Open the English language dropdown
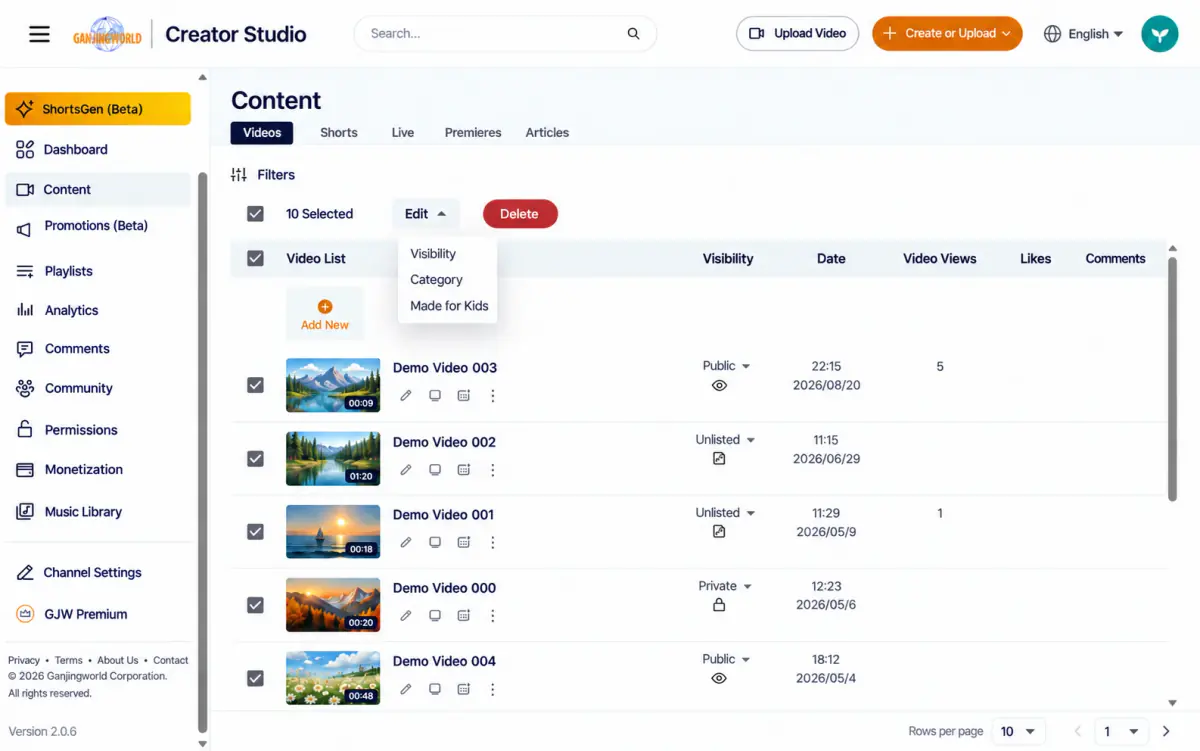Screen dimensions: 1200x751 (1083, 34)
